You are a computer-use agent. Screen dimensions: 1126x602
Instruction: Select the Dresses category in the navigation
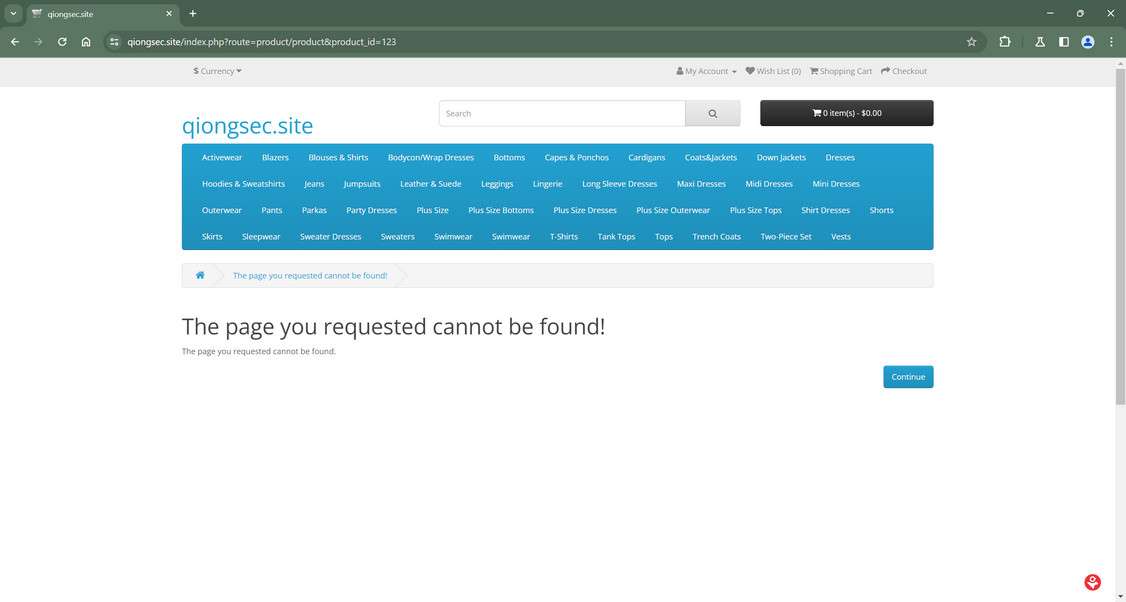click(839, 157)
